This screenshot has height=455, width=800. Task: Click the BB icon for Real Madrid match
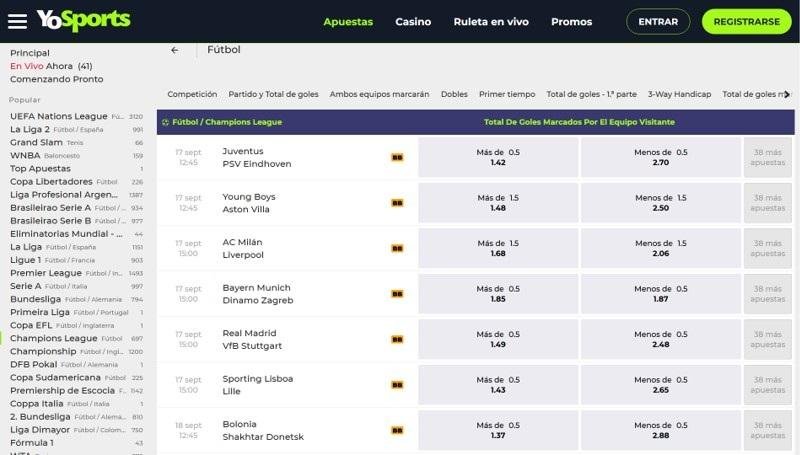(397, 339)
